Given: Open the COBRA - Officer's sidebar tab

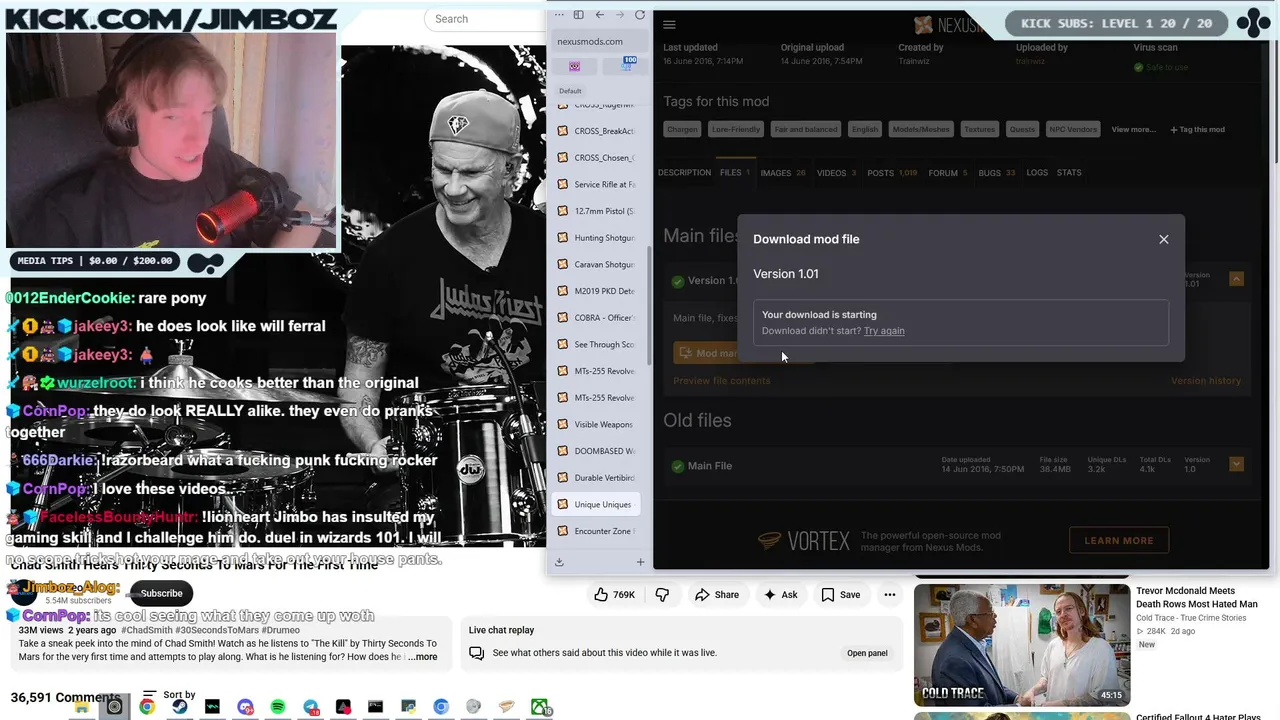Looking at the screenshot, I should (598, 318).
